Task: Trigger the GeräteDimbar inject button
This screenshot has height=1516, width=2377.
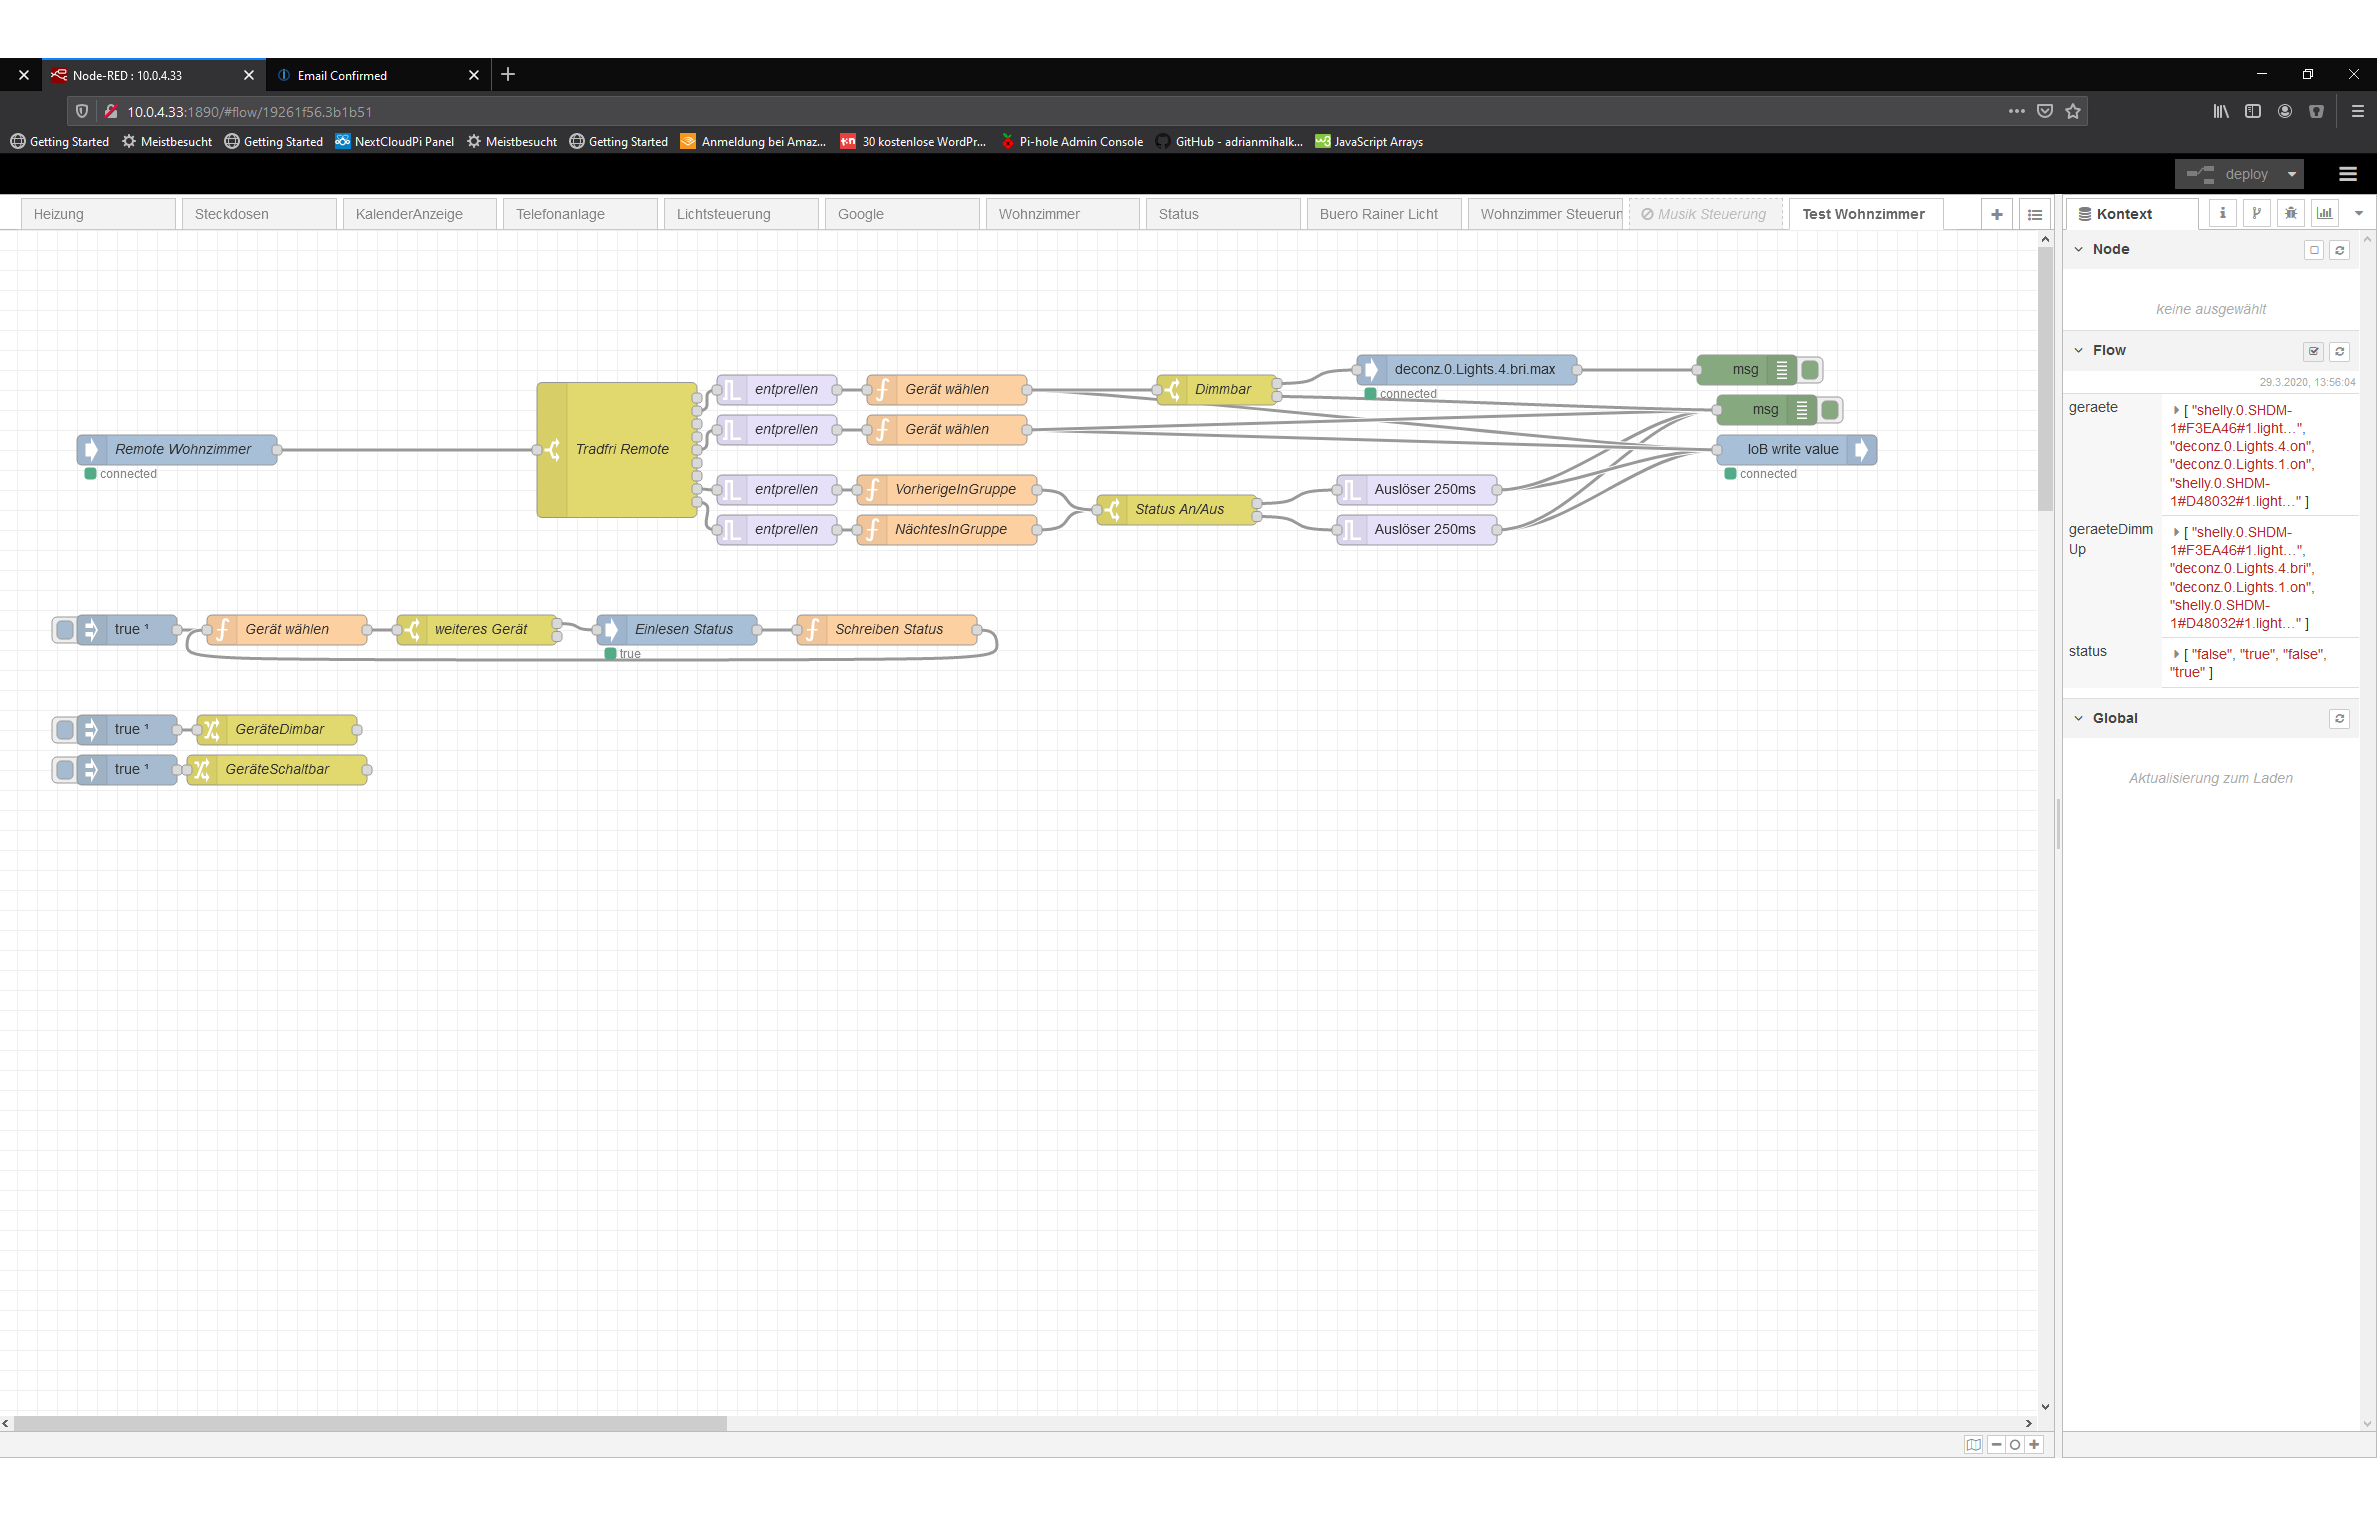Action: tap(65, 730)
